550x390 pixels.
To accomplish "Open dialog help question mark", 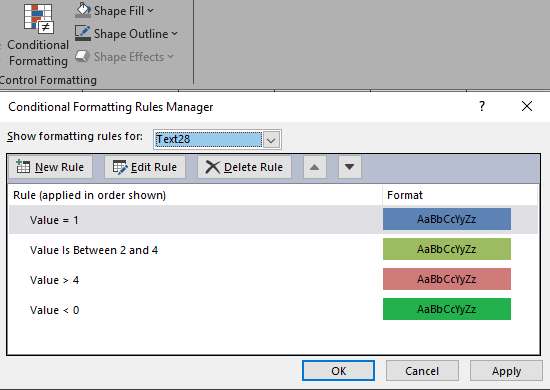I will (482, 106).
